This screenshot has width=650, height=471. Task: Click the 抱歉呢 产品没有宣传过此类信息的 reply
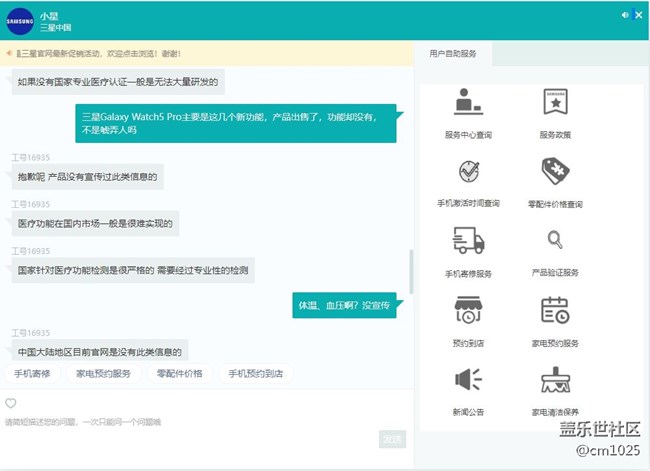point(87,177)
